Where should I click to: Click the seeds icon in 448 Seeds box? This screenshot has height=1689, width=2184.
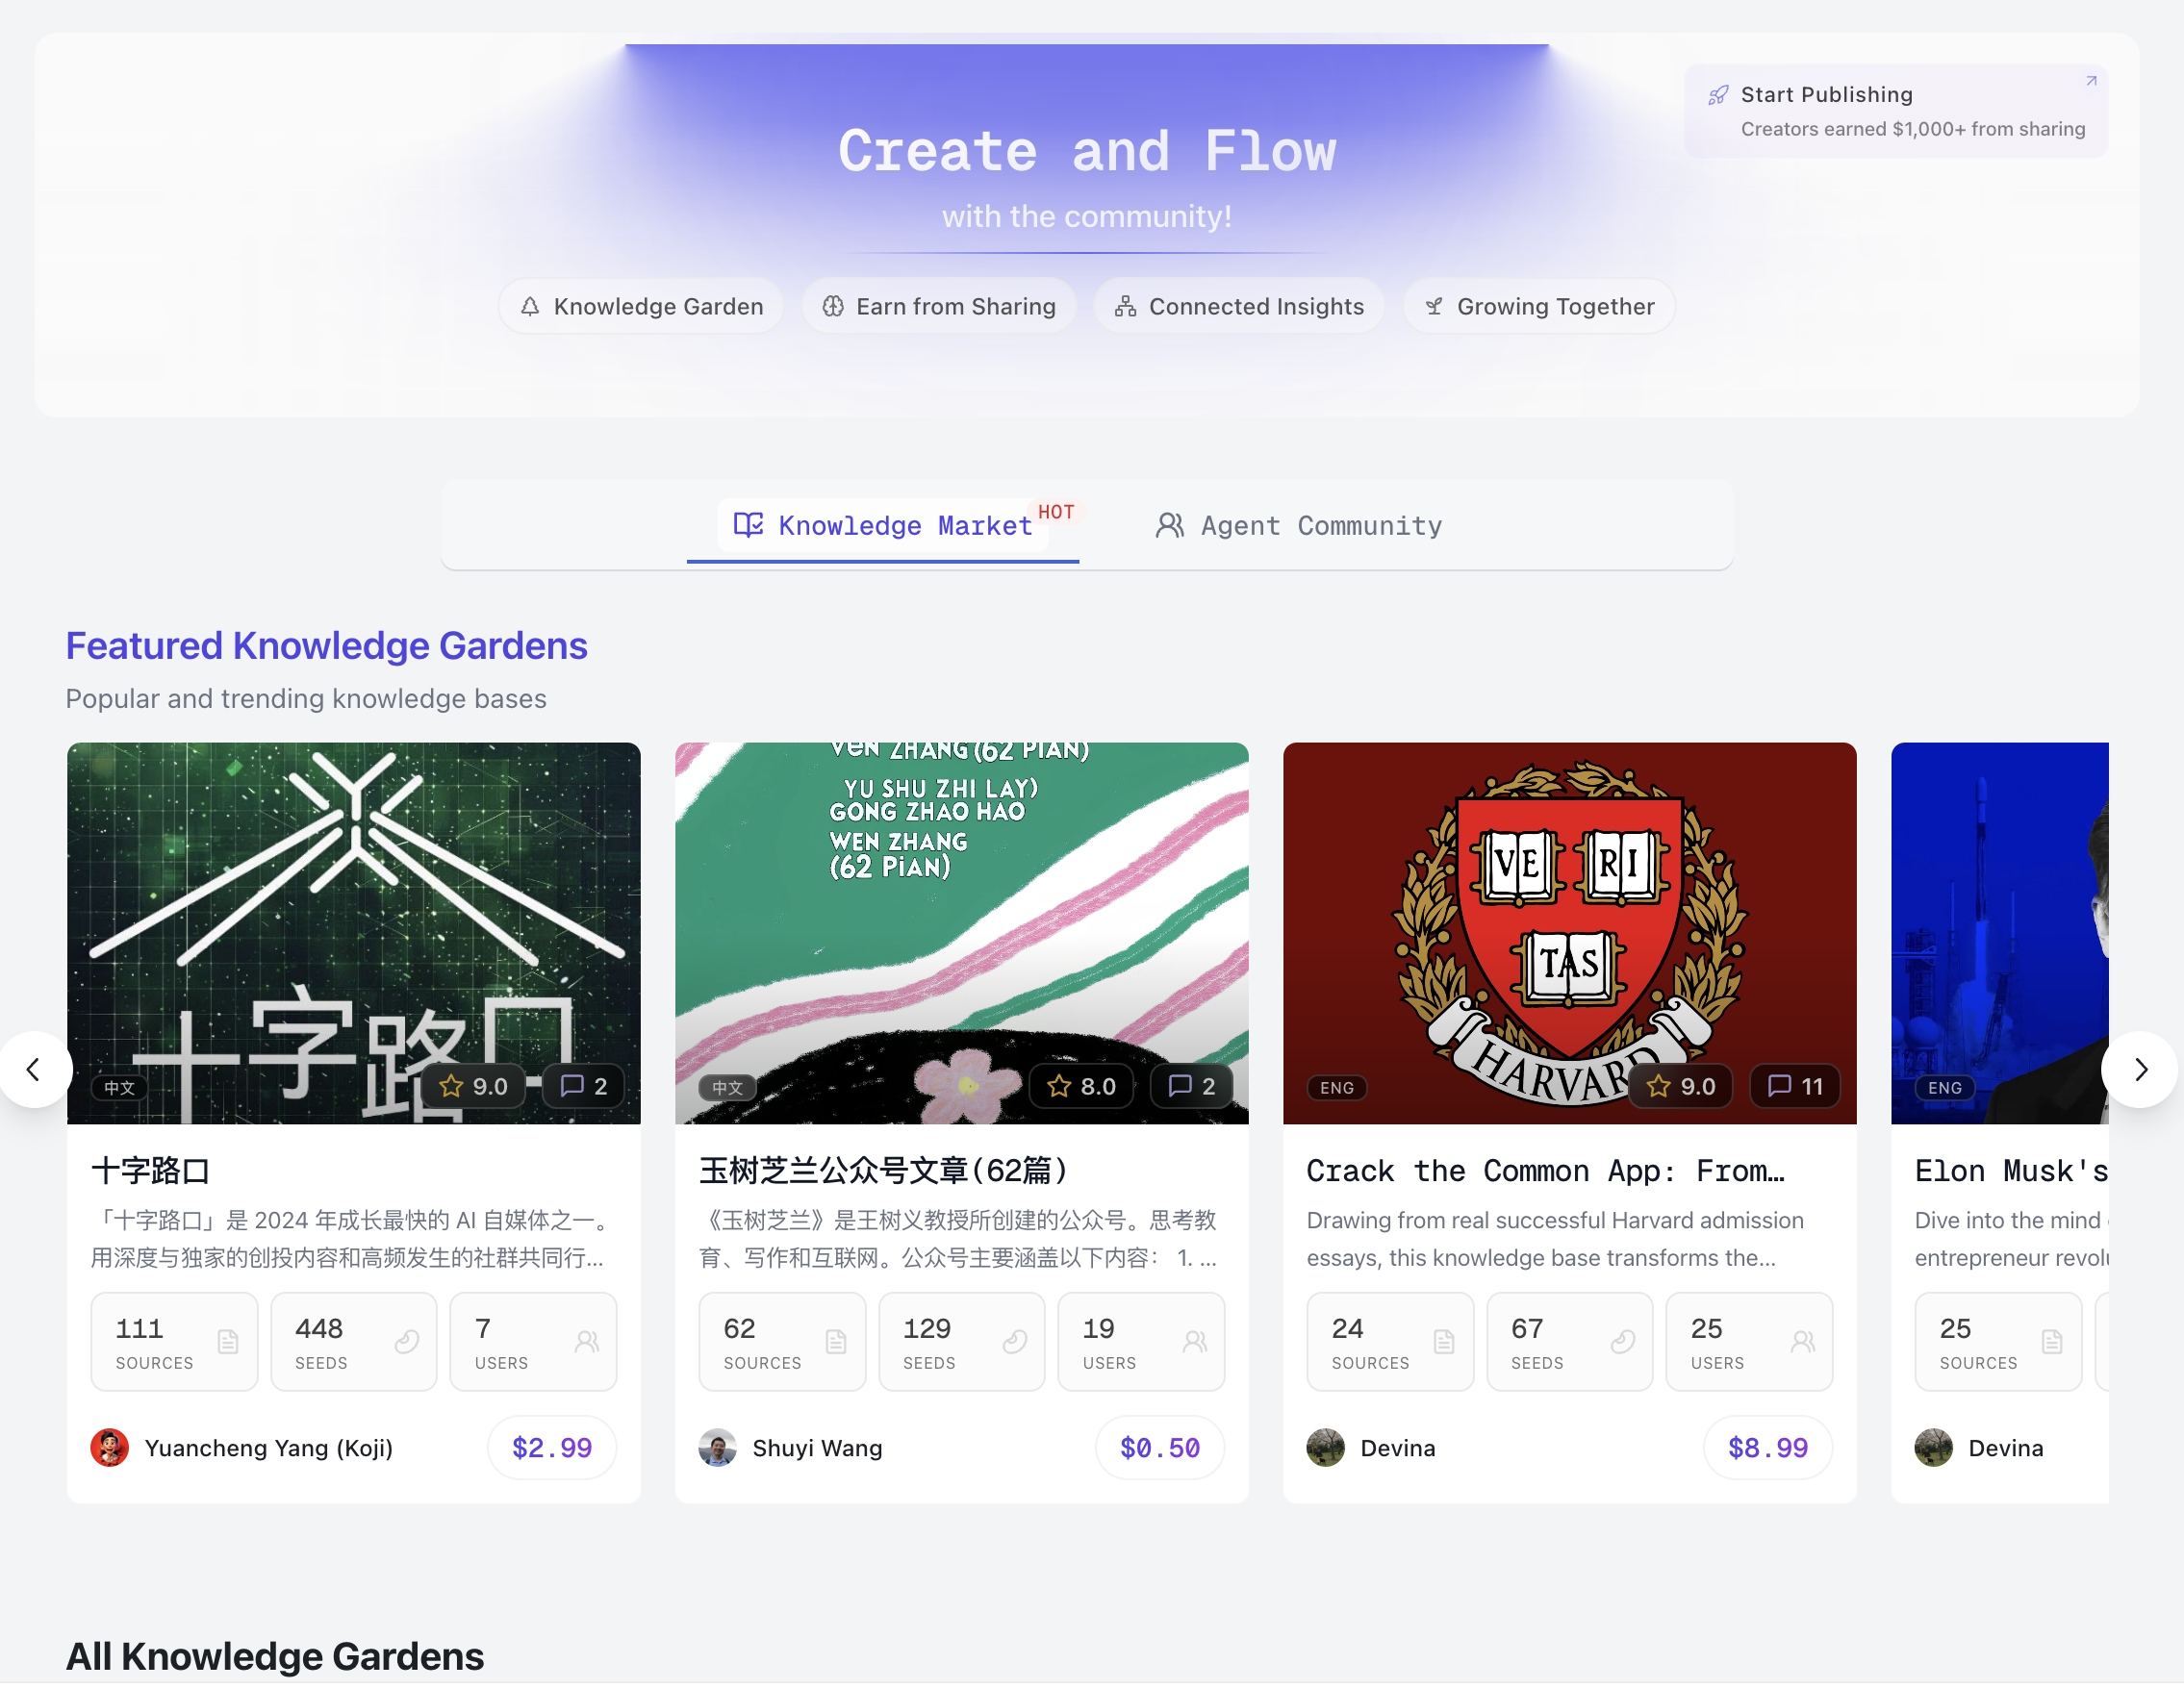(407, 1342)
